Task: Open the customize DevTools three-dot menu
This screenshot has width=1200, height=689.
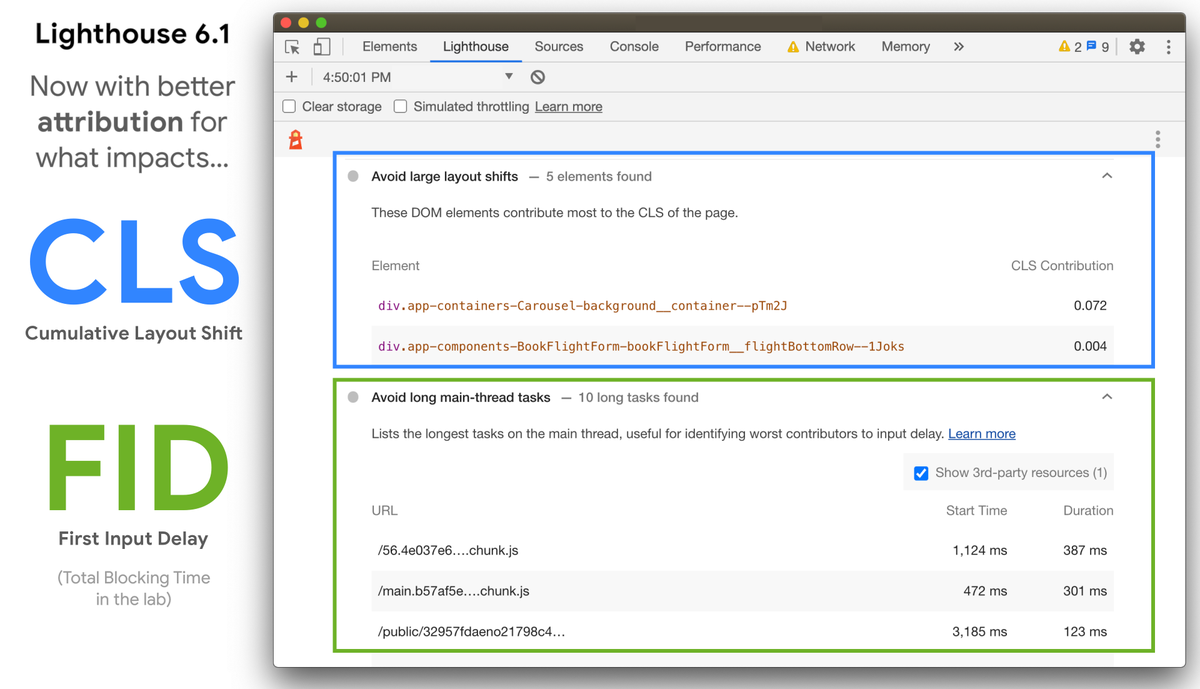Action: (x=1168, y=46)
